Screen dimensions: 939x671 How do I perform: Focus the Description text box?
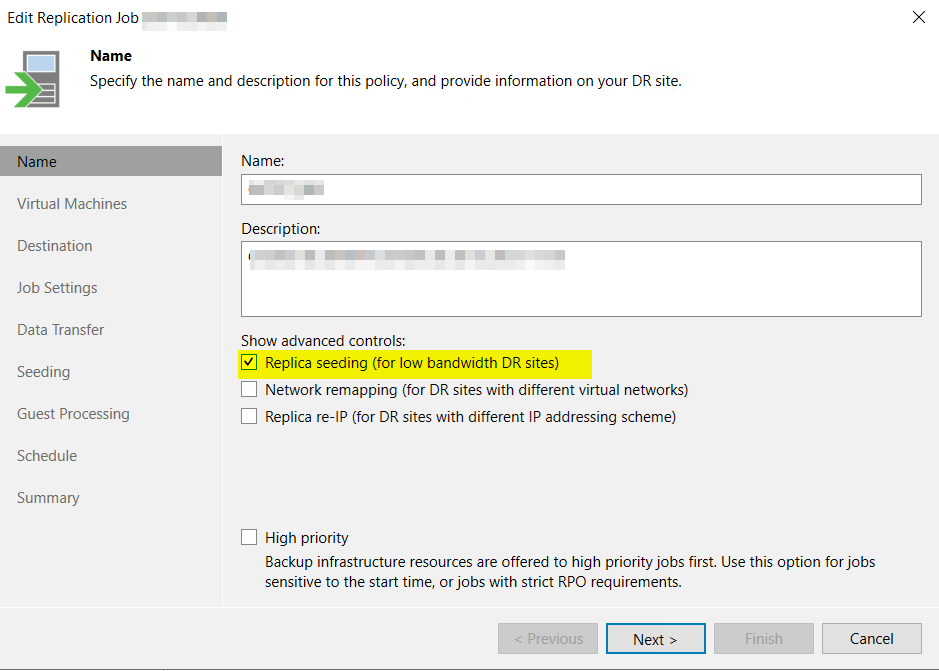[580, 278]
